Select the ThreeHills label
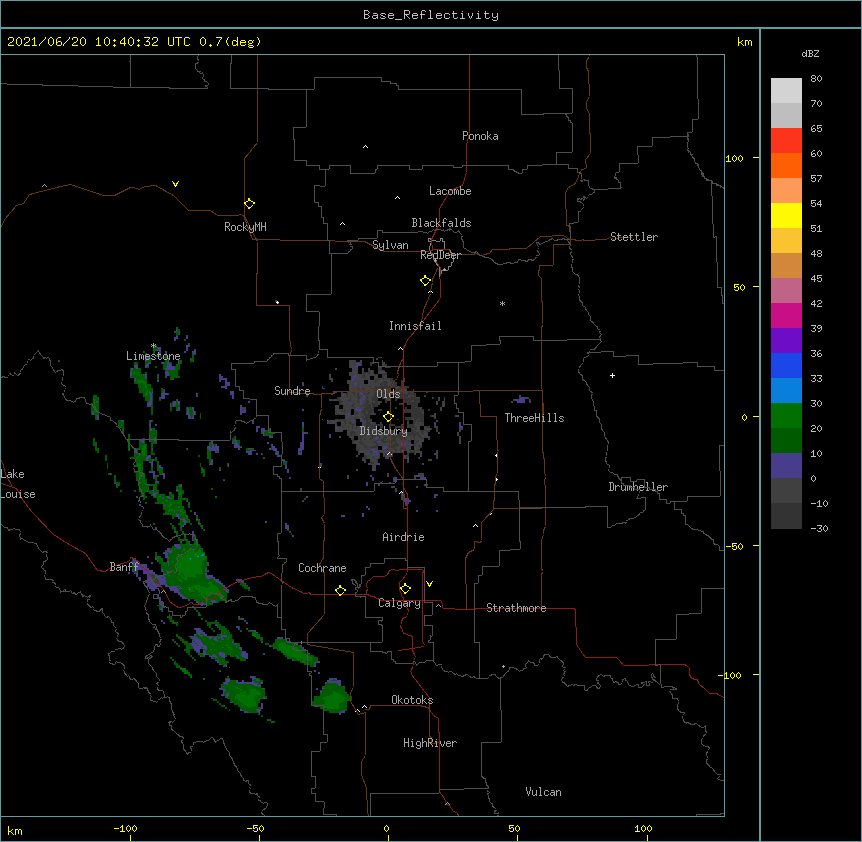862x842 pixels. (534, 418)
